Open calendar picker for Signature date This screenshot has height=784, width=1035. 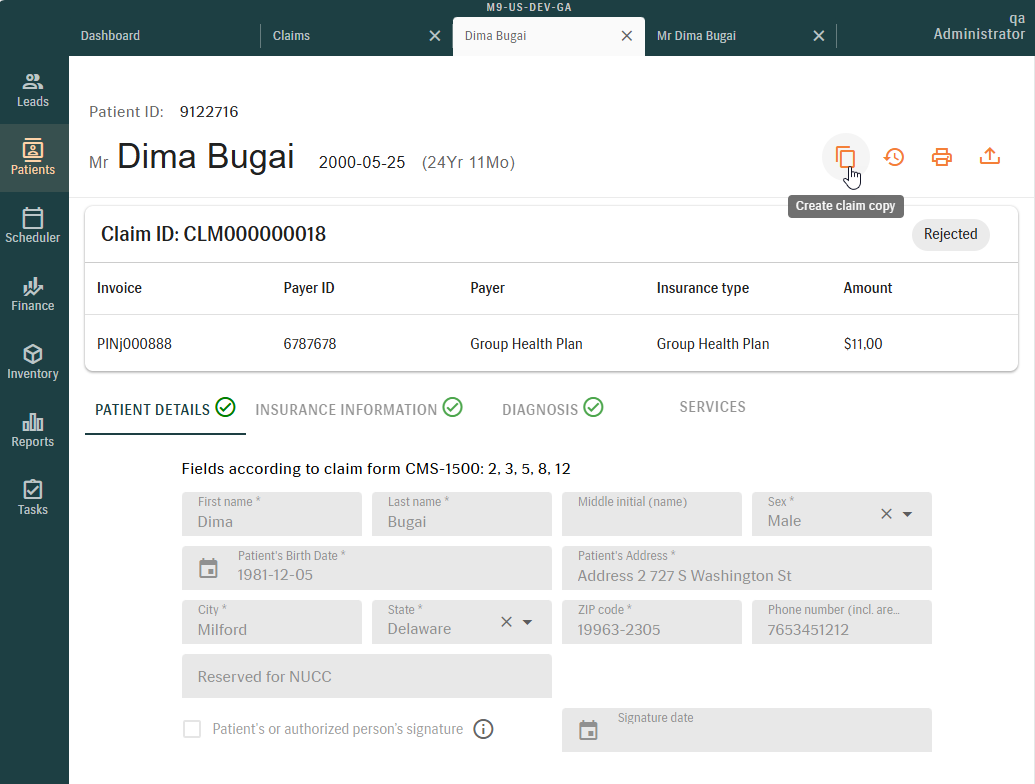(588, 730)
